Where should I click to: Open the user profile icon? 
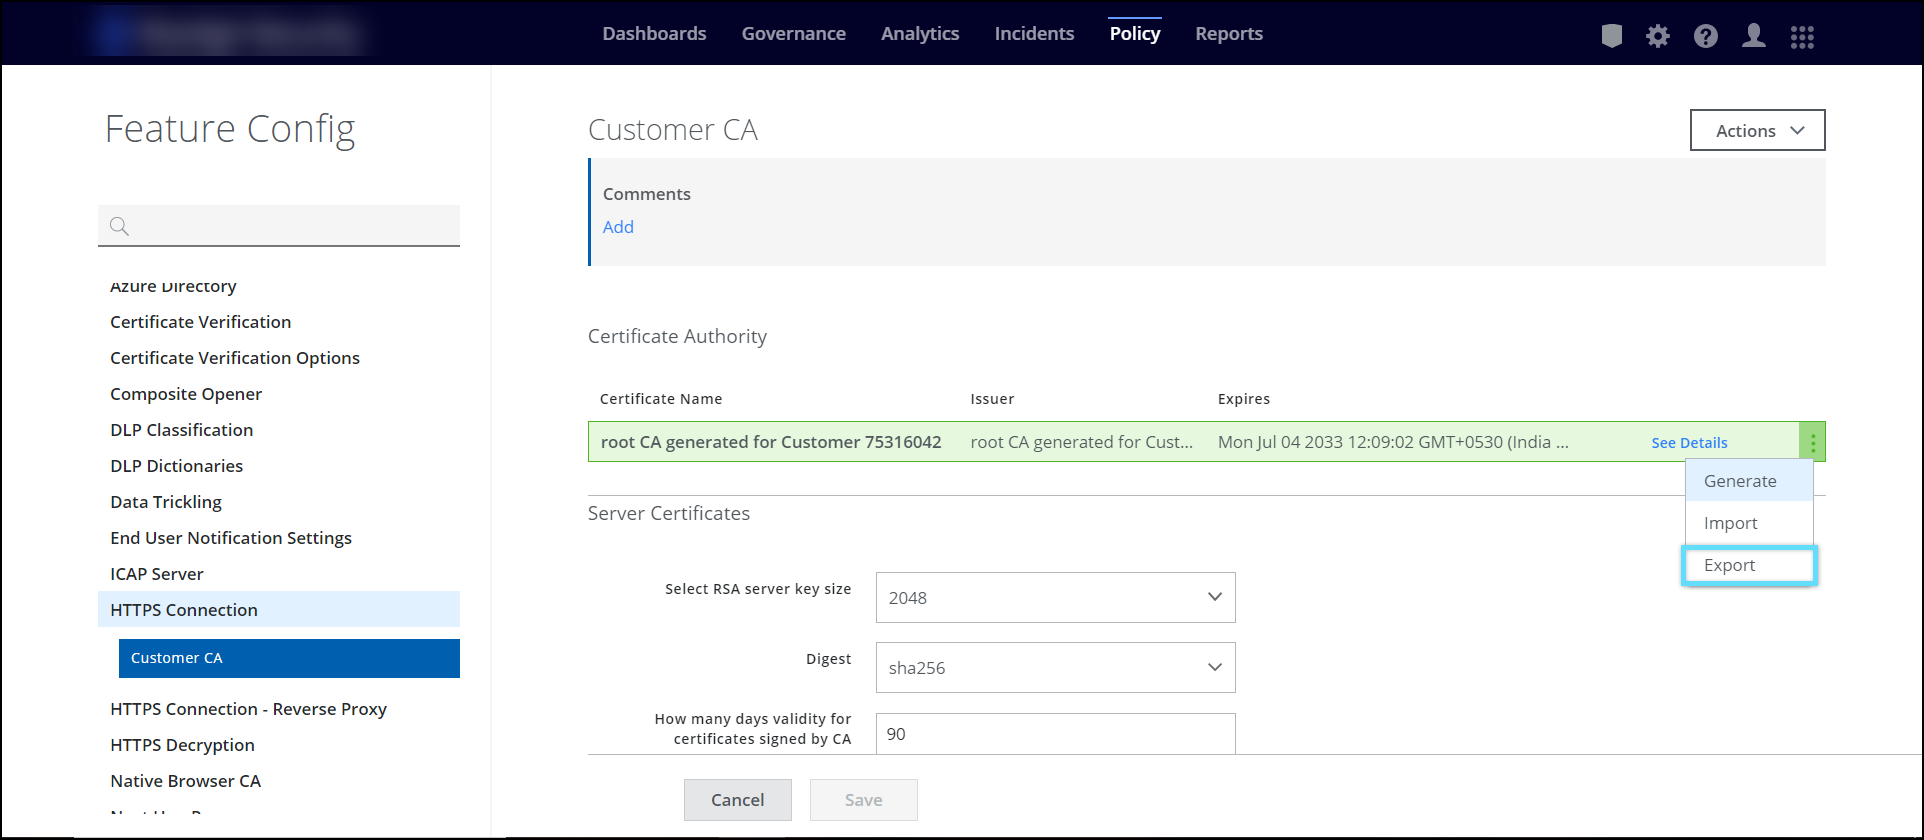click(x=1753, y=36)
